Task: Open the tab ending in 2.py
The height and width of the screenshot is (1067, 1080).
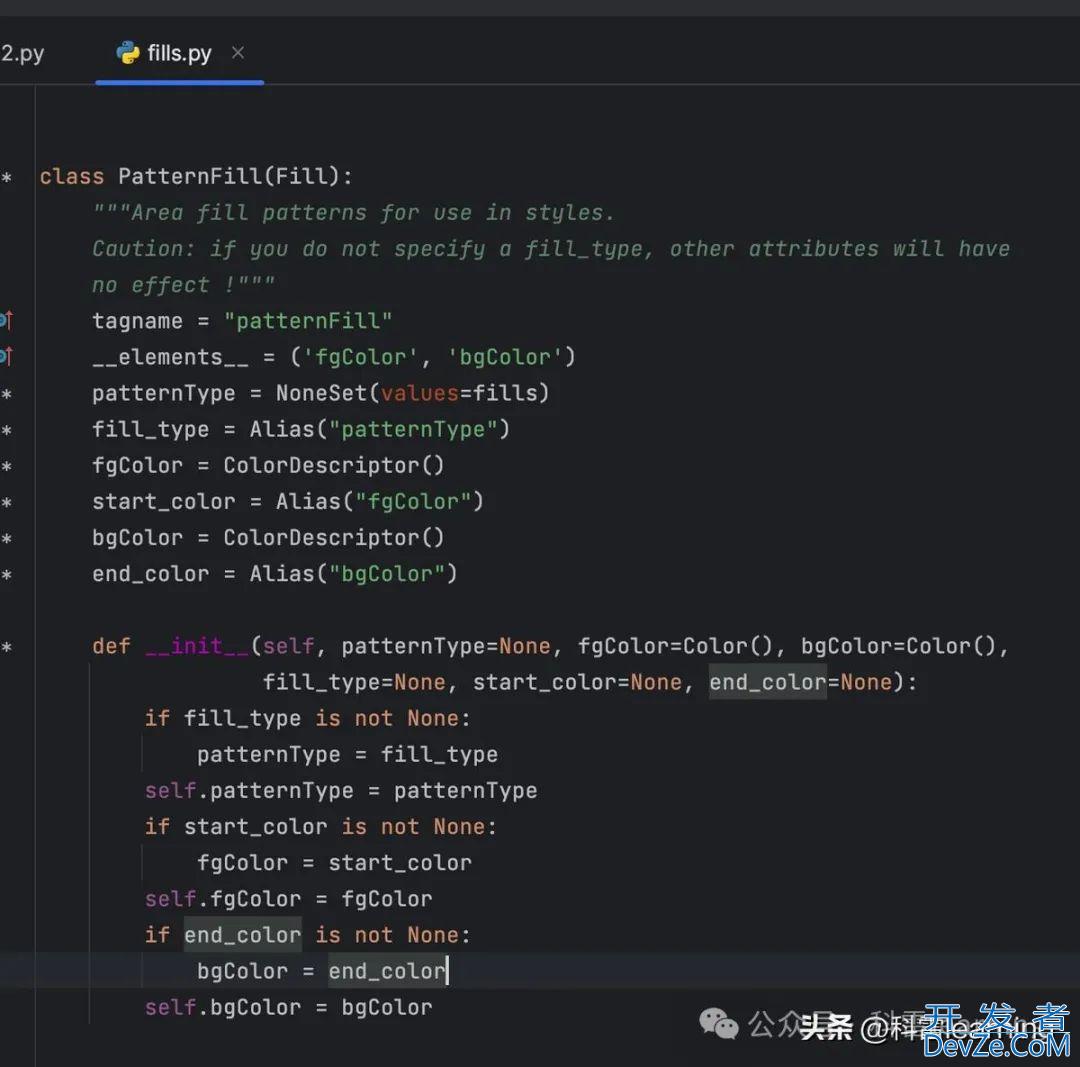Action: [22, 53]
